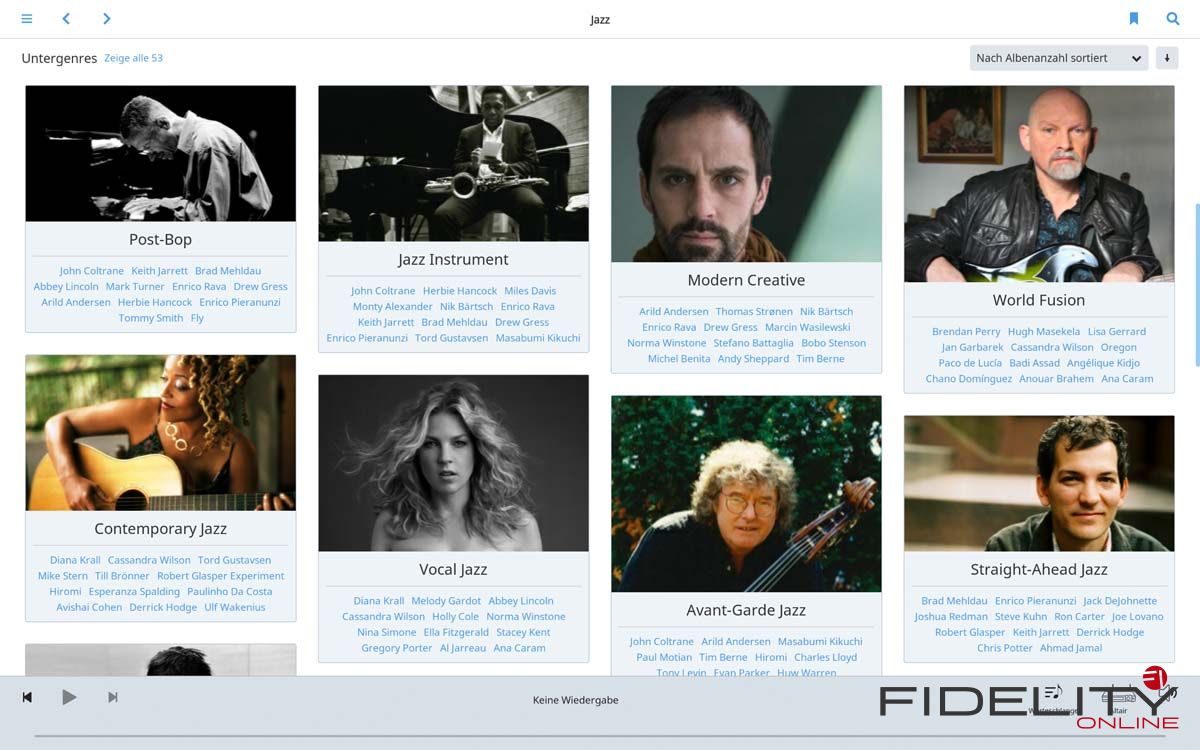Viewport: 1200px width, 750px height.
Task: Select Herbie Hancock under Jazz Instrument
Action: 460,291
